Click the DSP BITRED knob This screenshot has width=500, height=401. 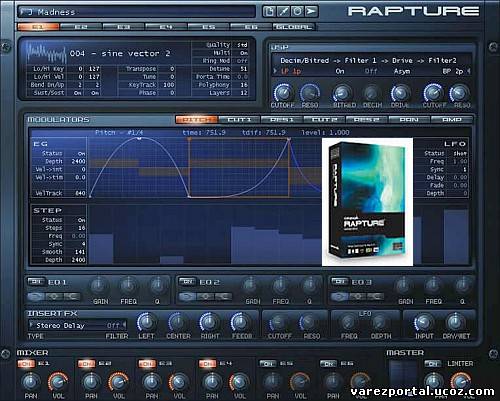point(342,93)
